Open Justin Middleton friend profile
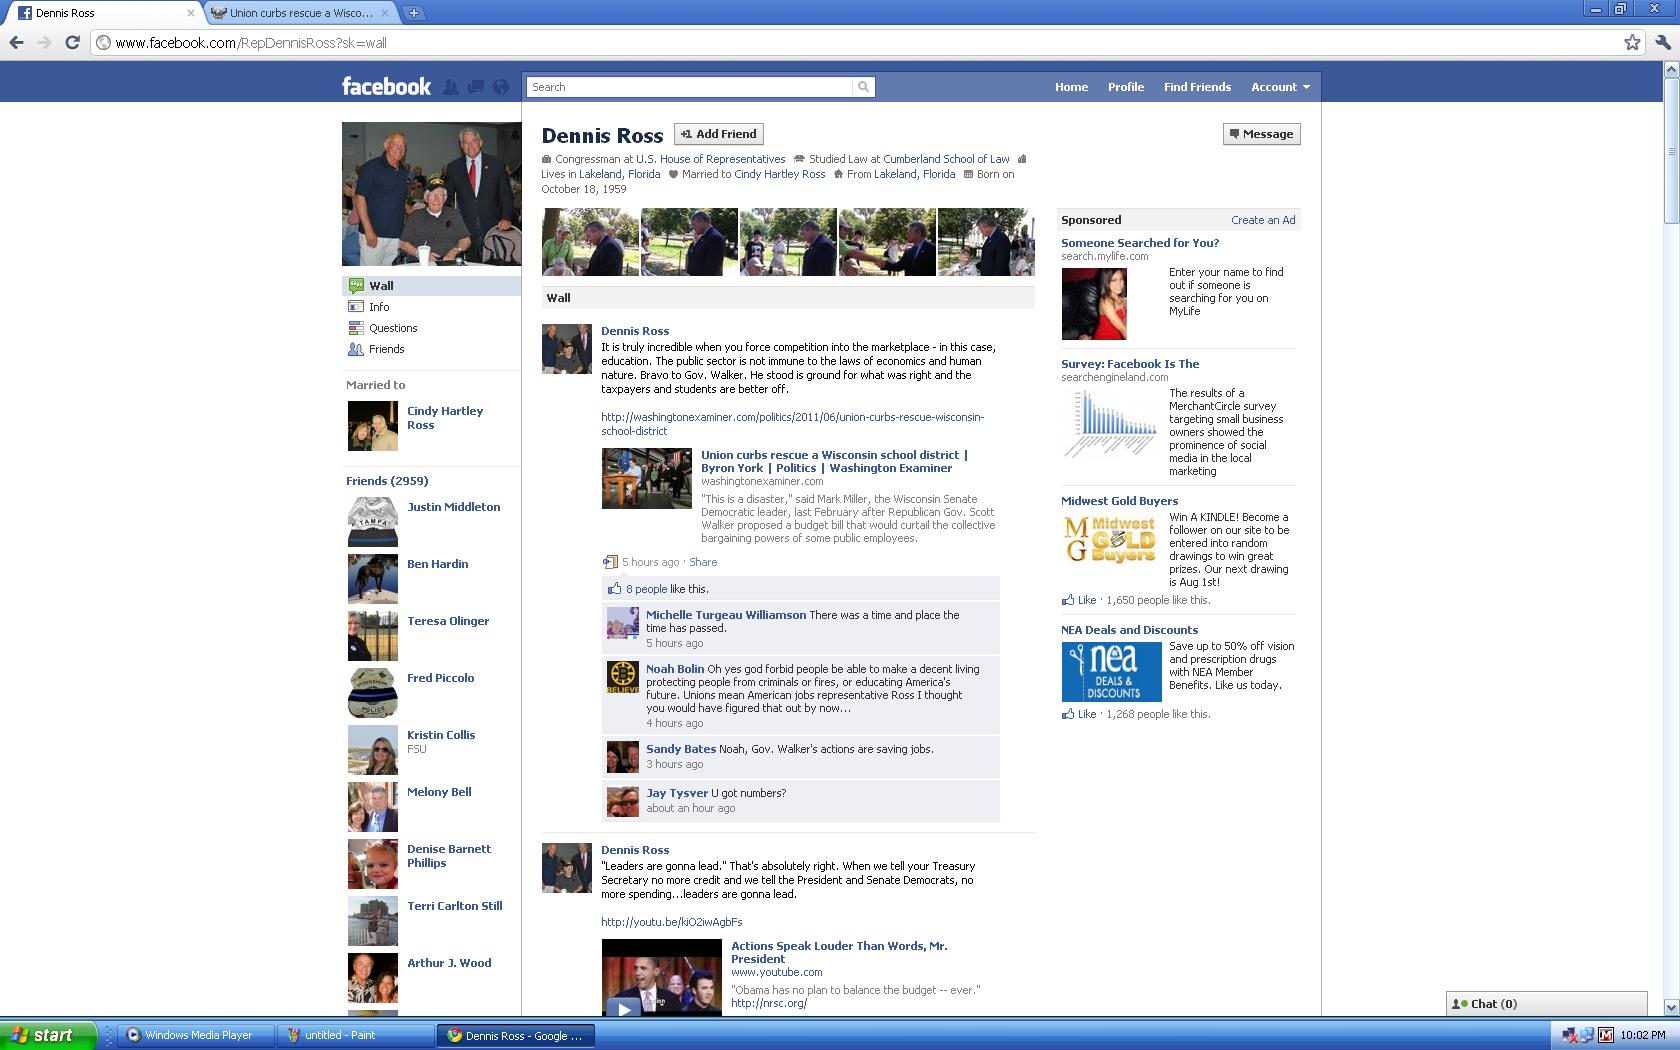 pos(453,507)
